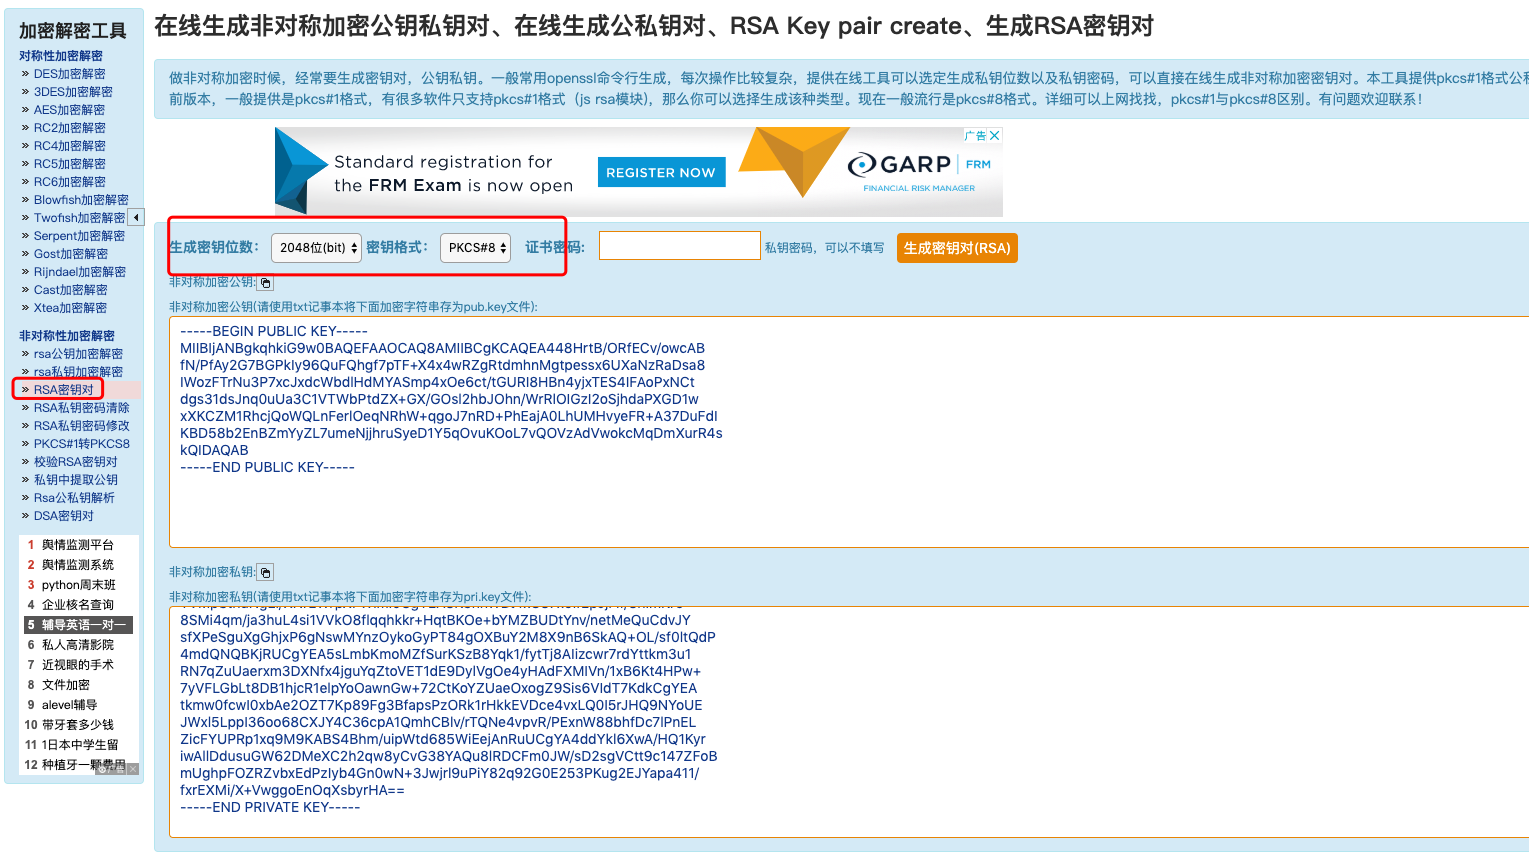Open rsa公钥加密解密 in the sidebar
This screenshot has width=1529, height=855.
(x=78, y=354)
